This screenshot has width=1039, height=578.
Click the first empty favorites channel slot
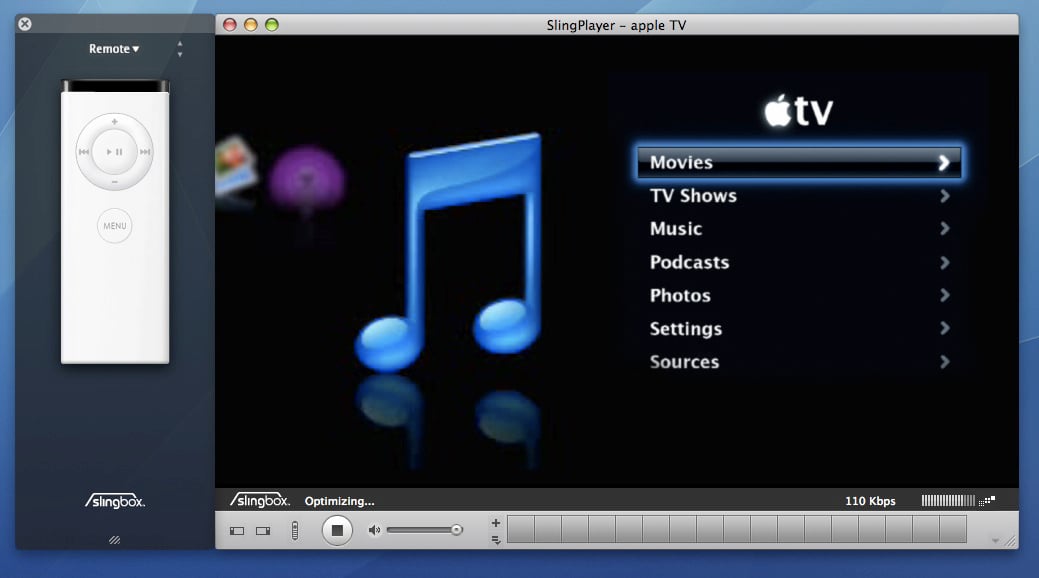520,530
